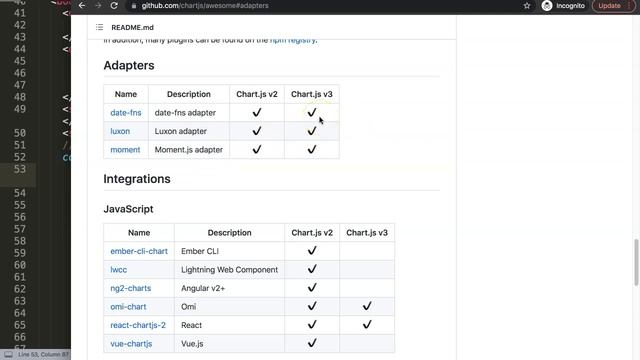Image resolution: width=640 pixels, height=360 pixels.
Task: Click line number 41 in code editor
Action: click(x=20, y=13)
